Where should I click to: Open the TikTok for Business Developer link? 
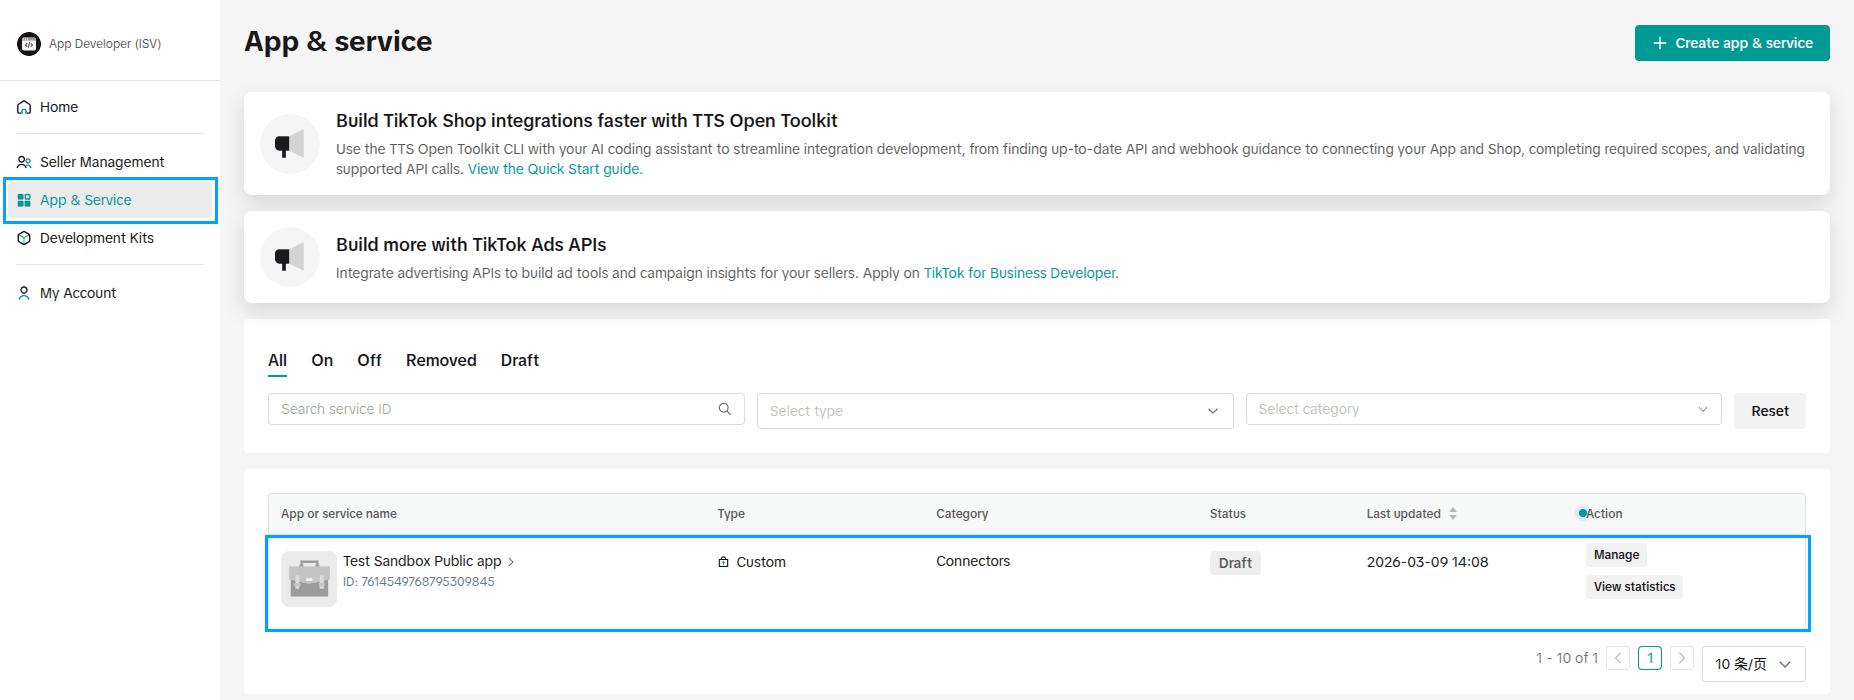(1020, 273)
